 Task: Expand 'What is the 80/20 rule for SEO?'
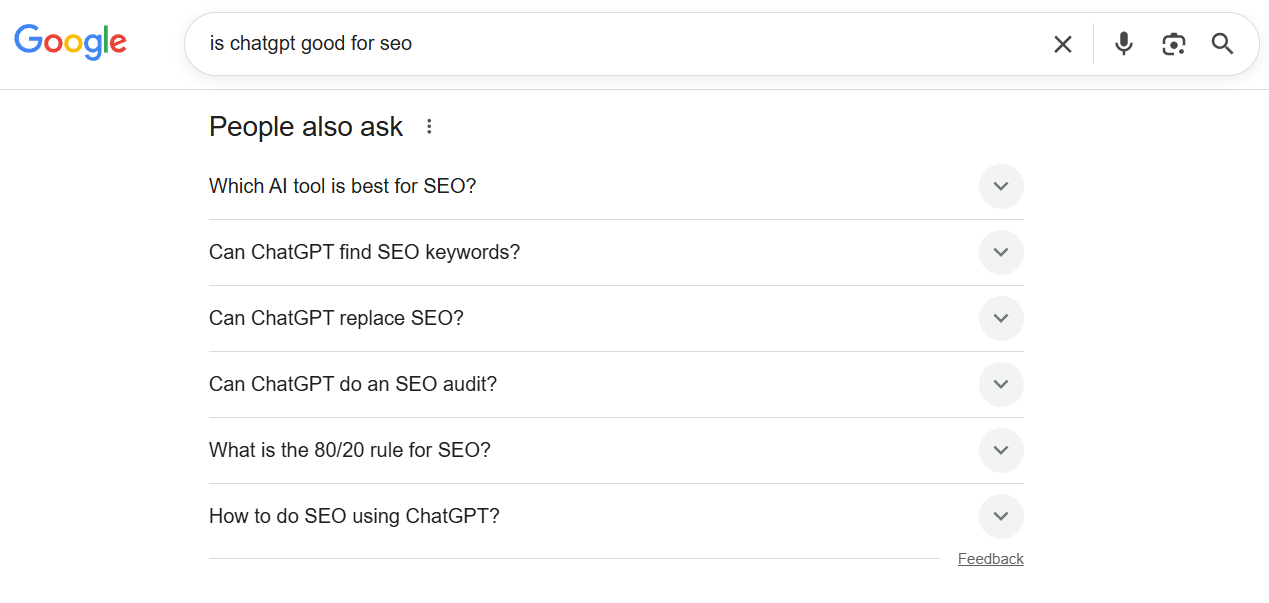pyautogui.click(x=1000, y=450)
